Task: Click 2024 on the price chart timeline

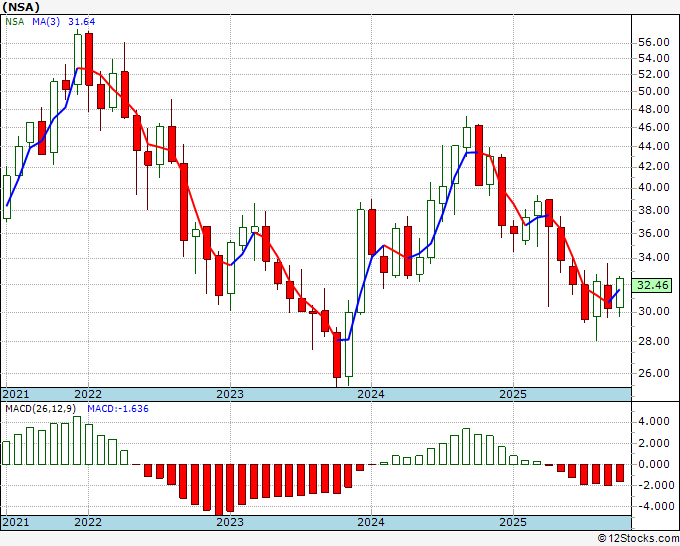Action: pyautogui.click(x=371, y=394)
